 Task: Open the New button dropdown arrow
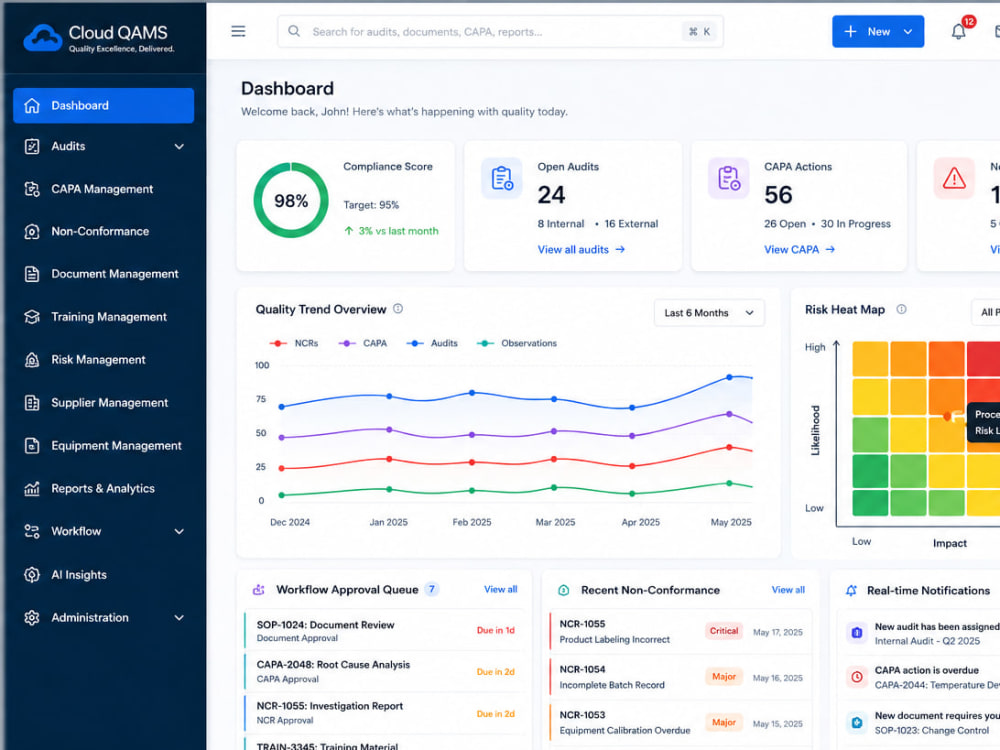pos(908,32)
